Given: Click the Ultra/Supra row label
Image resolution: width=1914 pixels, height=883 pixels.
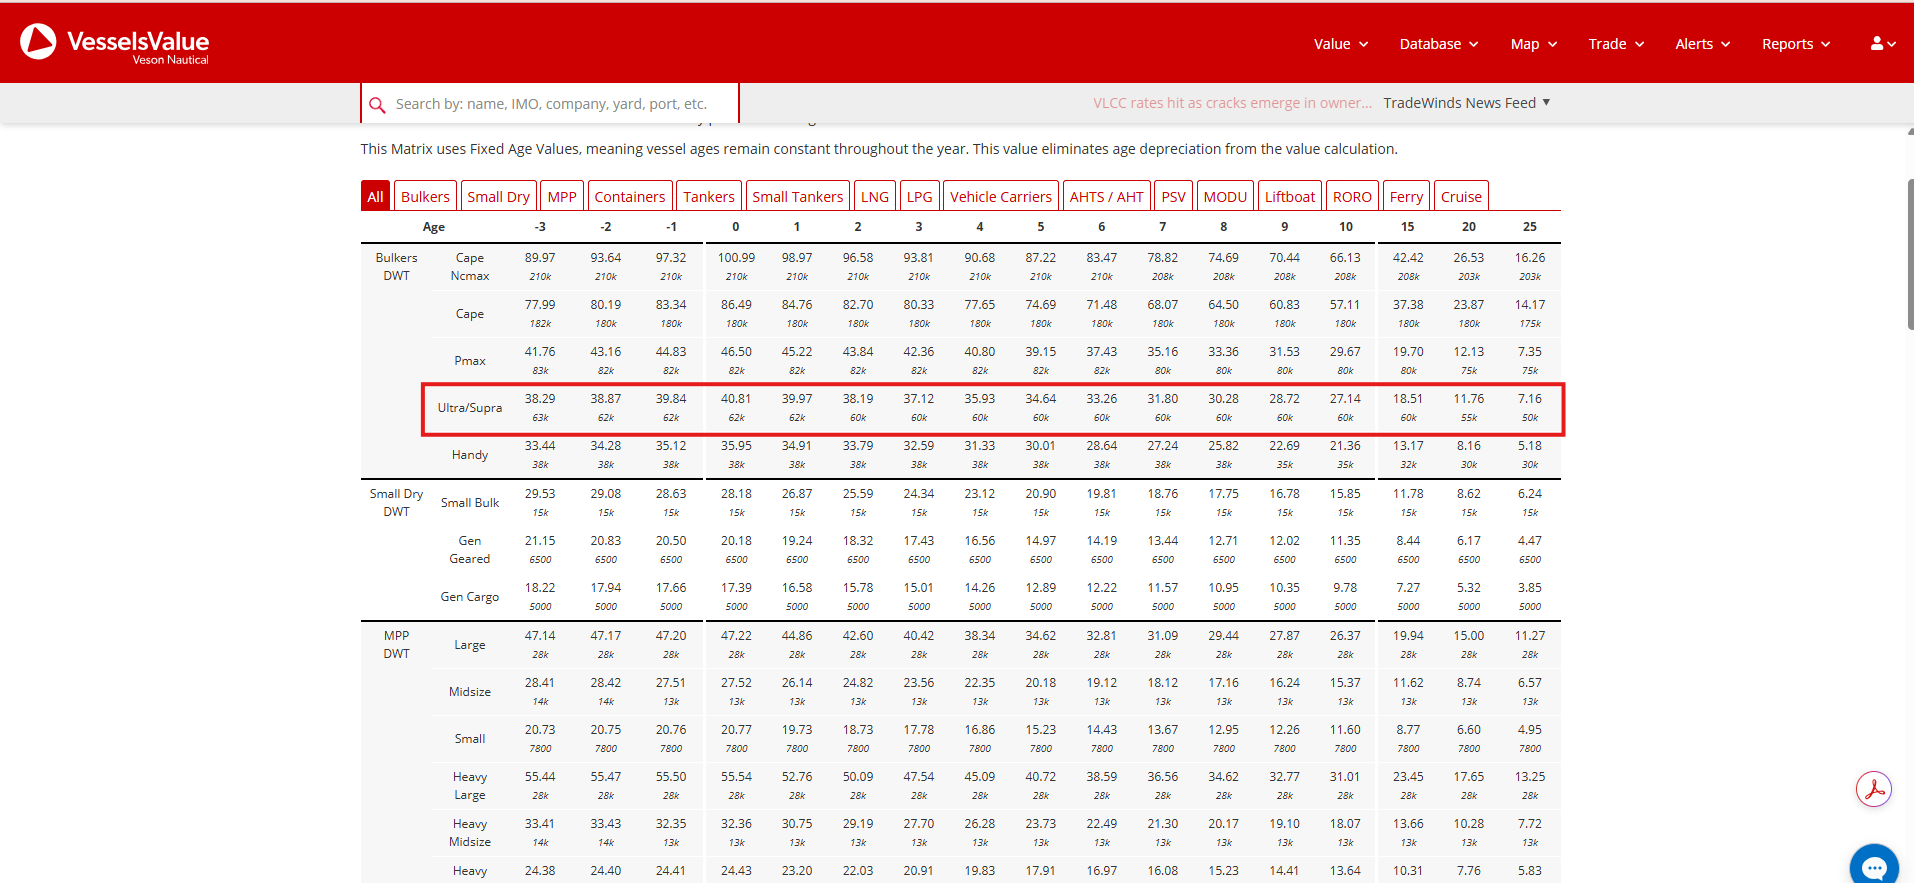Looking at the screenshot, I should coord(470,408).
